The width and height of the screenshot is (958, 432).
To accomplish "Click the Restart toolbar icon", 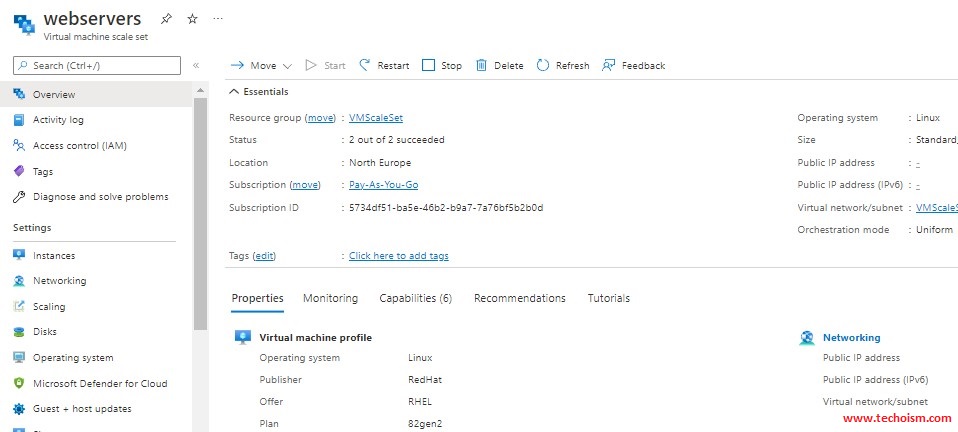I will [365, 65].
